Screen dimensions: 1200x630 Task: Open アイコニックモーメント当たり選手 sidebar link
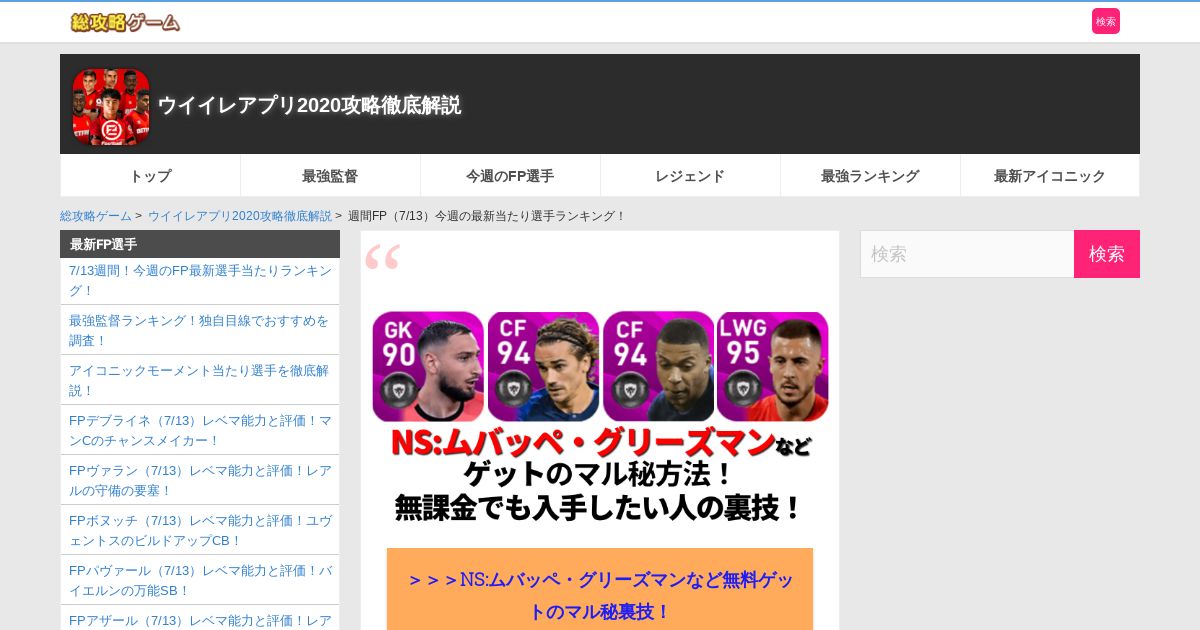click(x=200, y=380)
